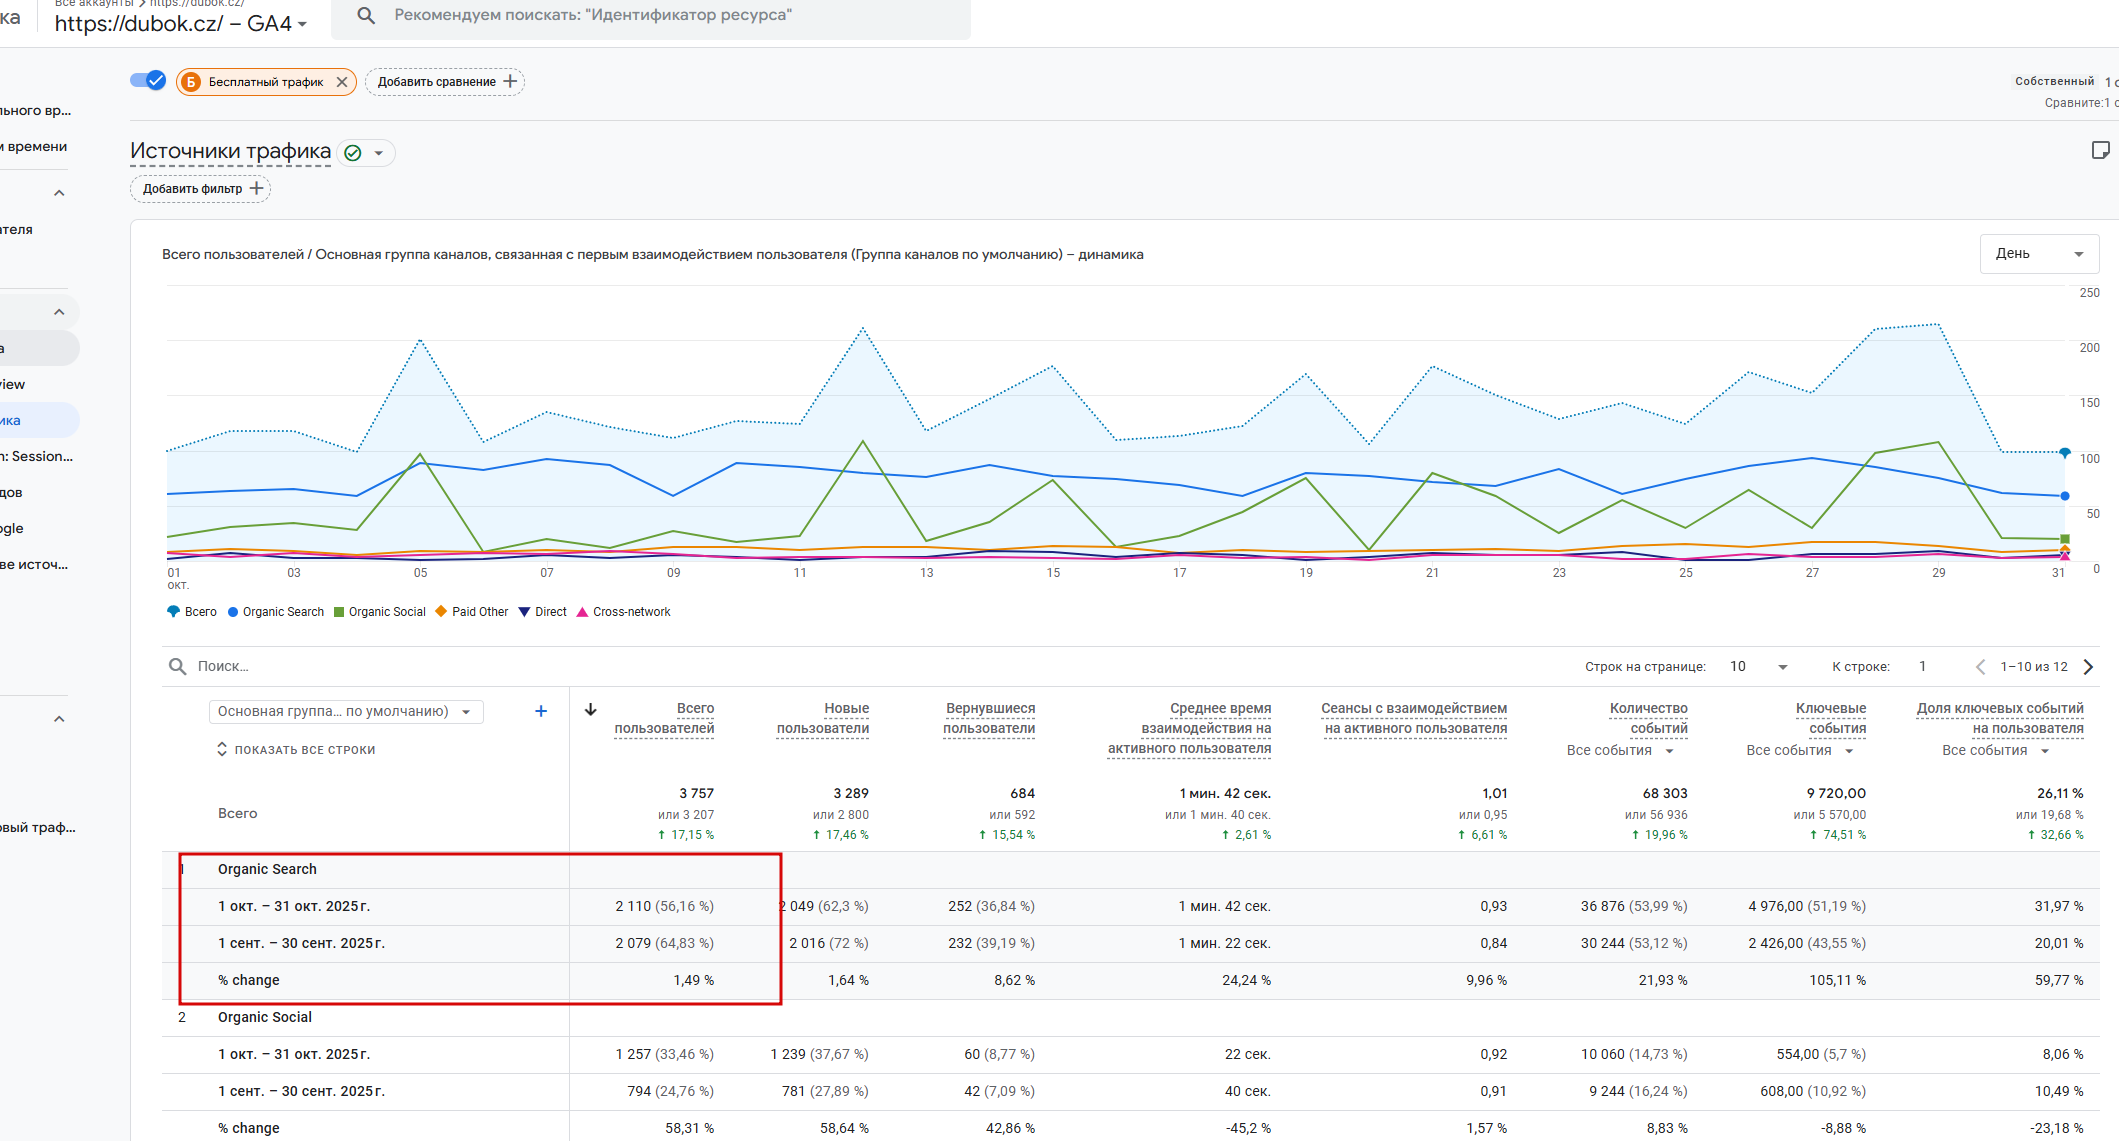Go to next page of table rows
Image resolution: width=2119 pixels, height=1141 pixels.
click(2088, 667)
